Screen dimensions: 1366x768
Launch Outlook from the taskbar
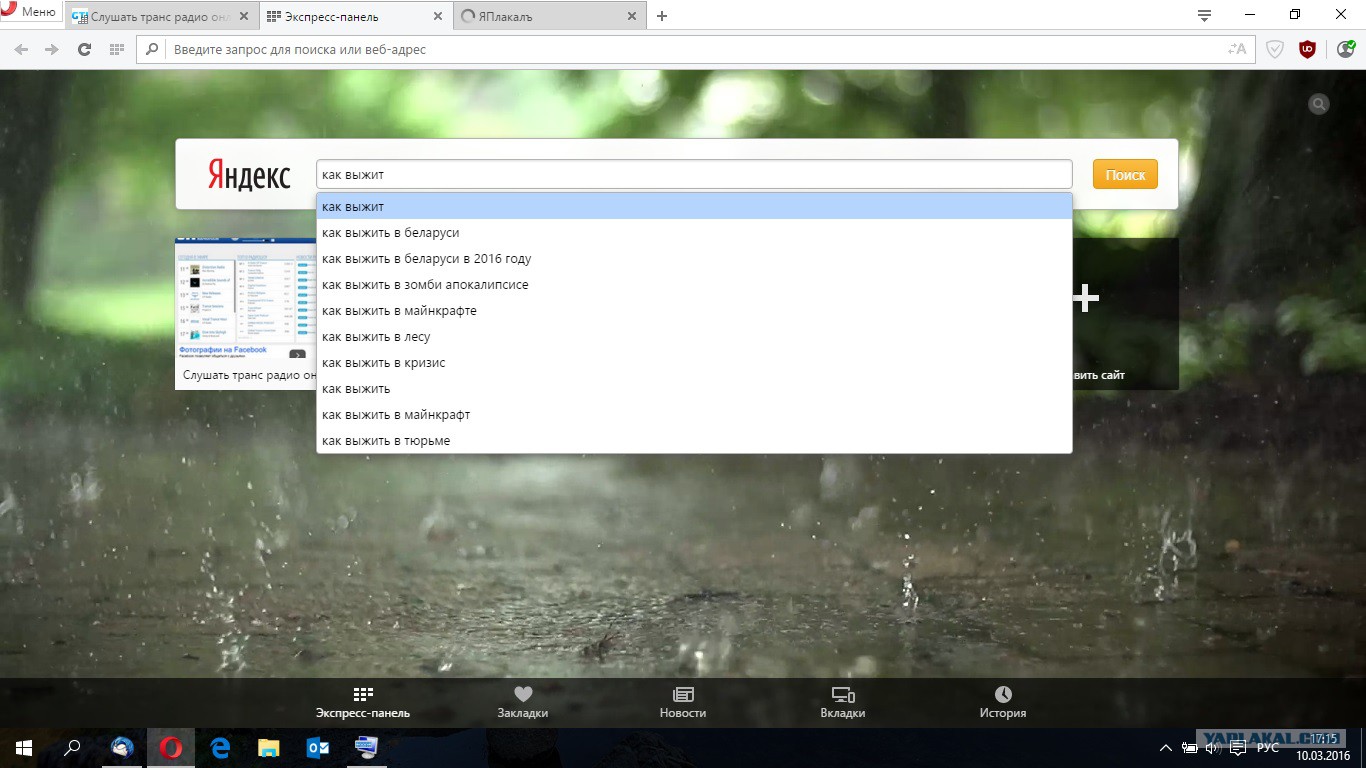pyautogui.click(x=317, y=747)
